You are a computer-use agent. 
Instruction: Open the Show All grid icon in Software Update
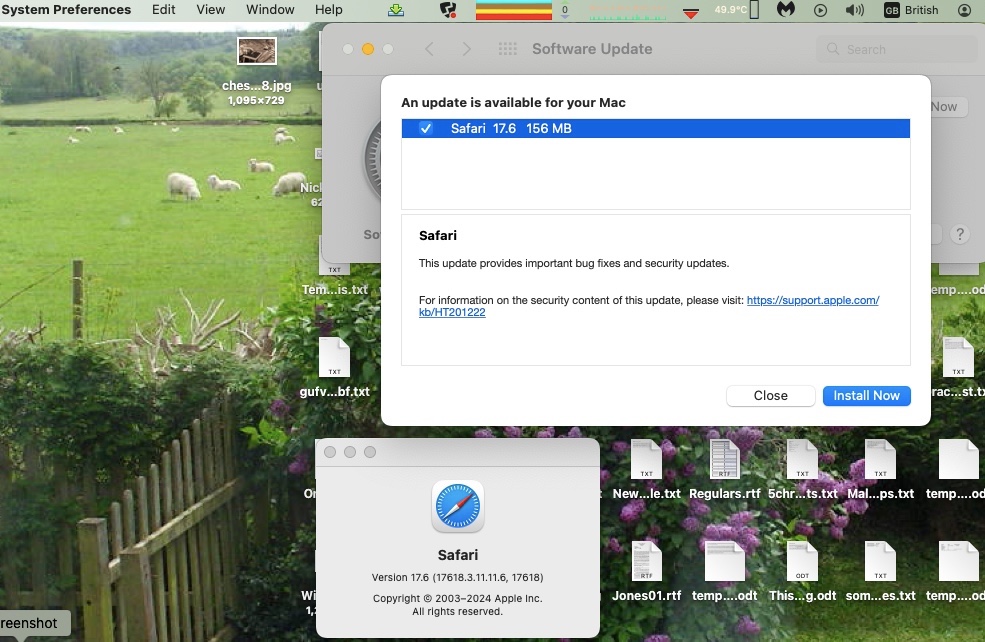pyautogui.click(x=508, y=48)
